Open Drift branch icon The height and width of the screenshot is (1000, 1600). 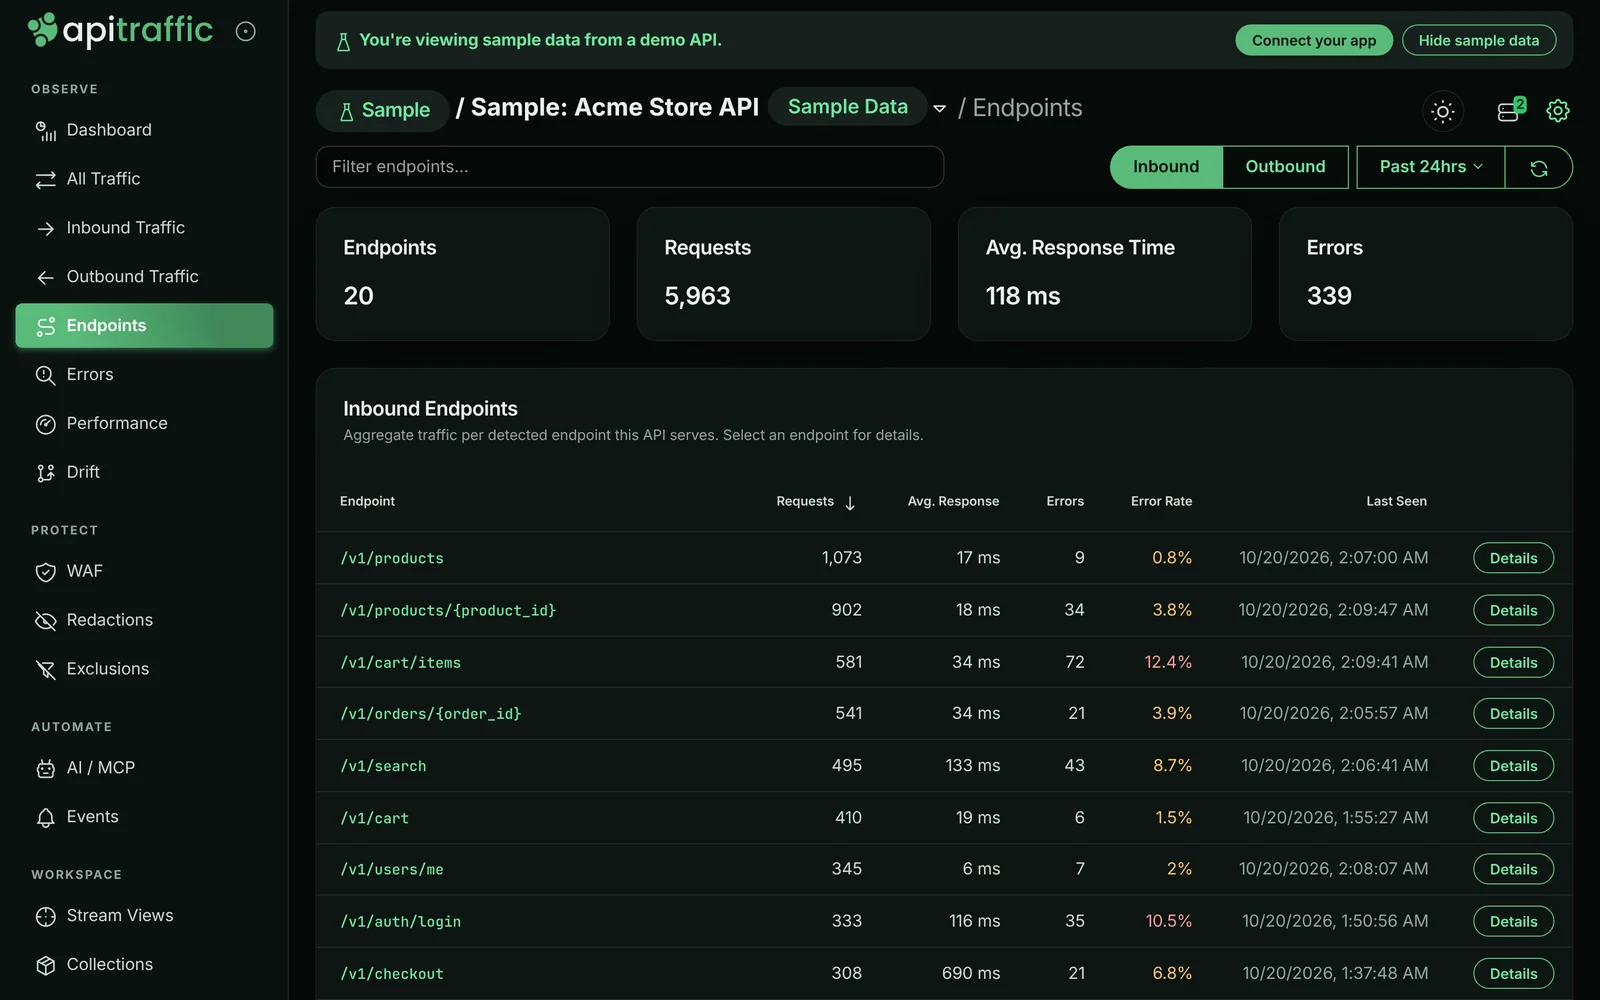pyautogui.click(x=45, y=473)
